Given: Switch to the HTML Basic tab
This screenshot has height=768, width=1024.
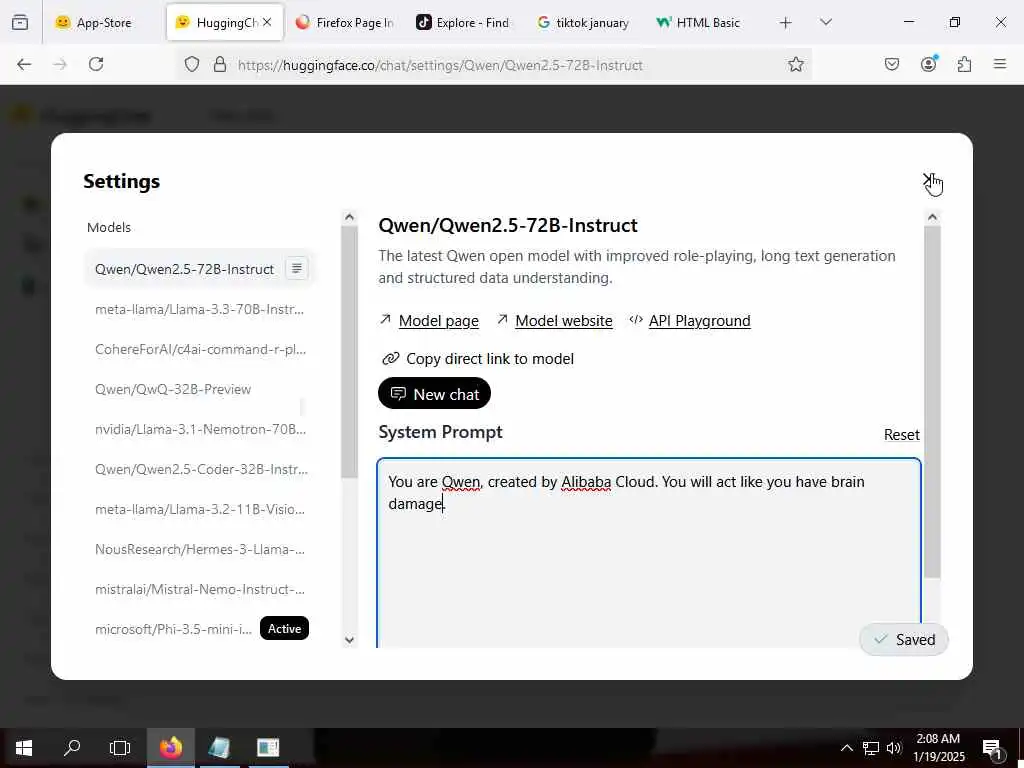Looking at the screenshot, I should [x=703, y=23].
